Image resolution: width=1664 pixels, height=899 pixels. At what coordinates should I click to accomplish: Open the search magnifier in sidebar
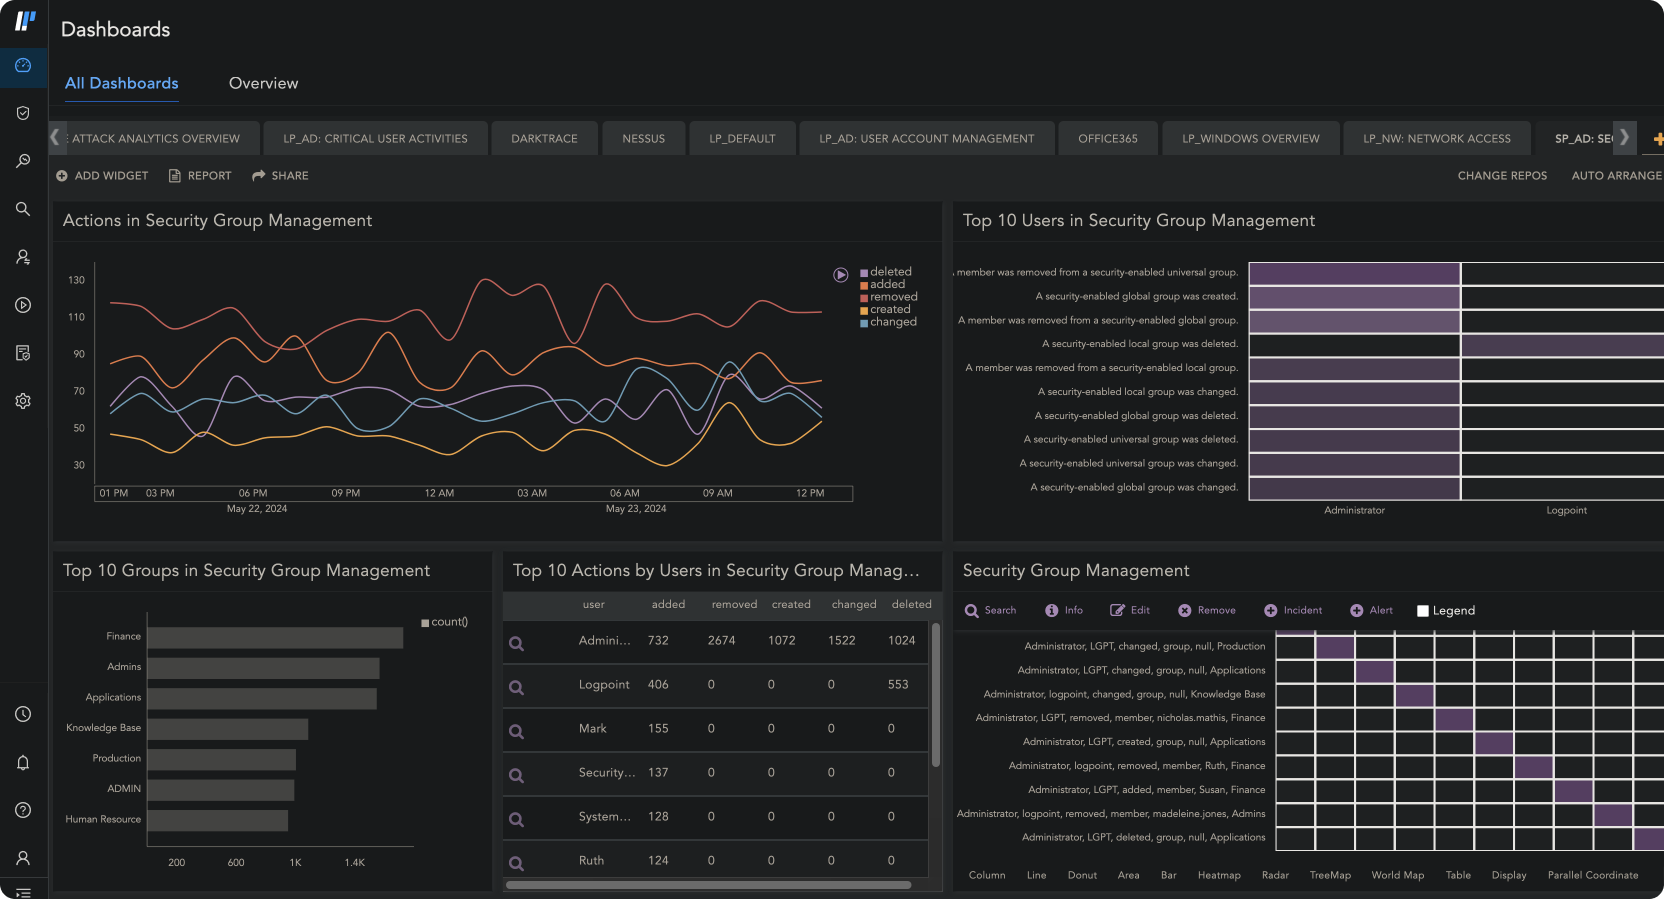pos(23,209)
